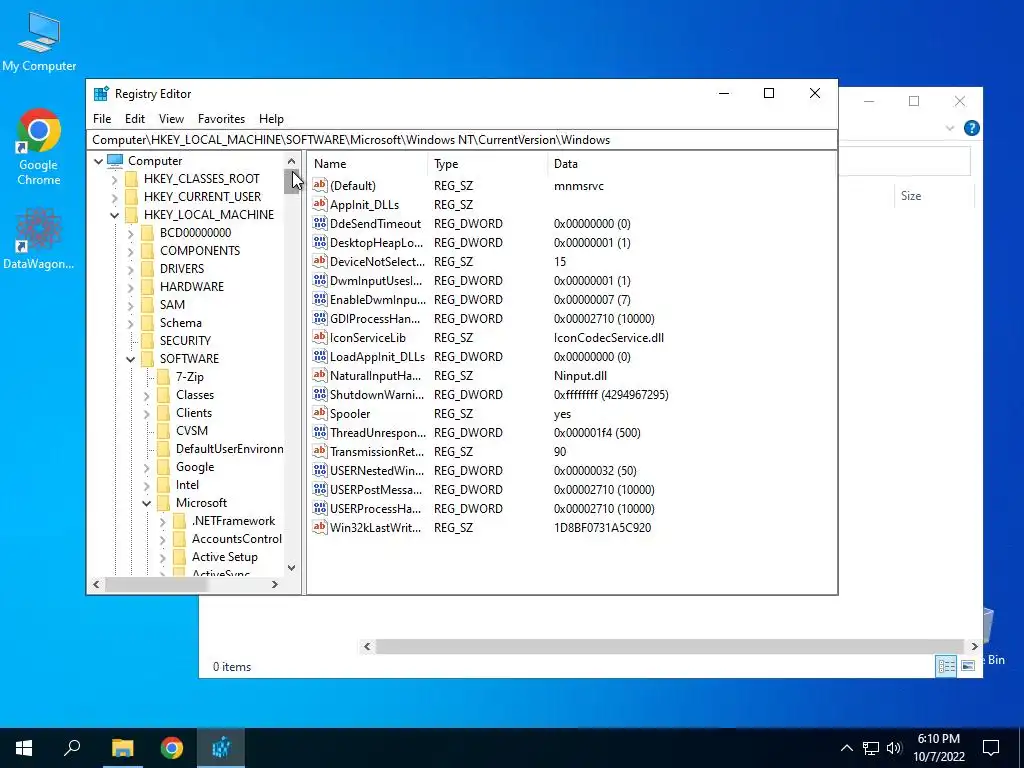Collapse the SOFTWARE key
1024x768 pixels.
[131, 359]
